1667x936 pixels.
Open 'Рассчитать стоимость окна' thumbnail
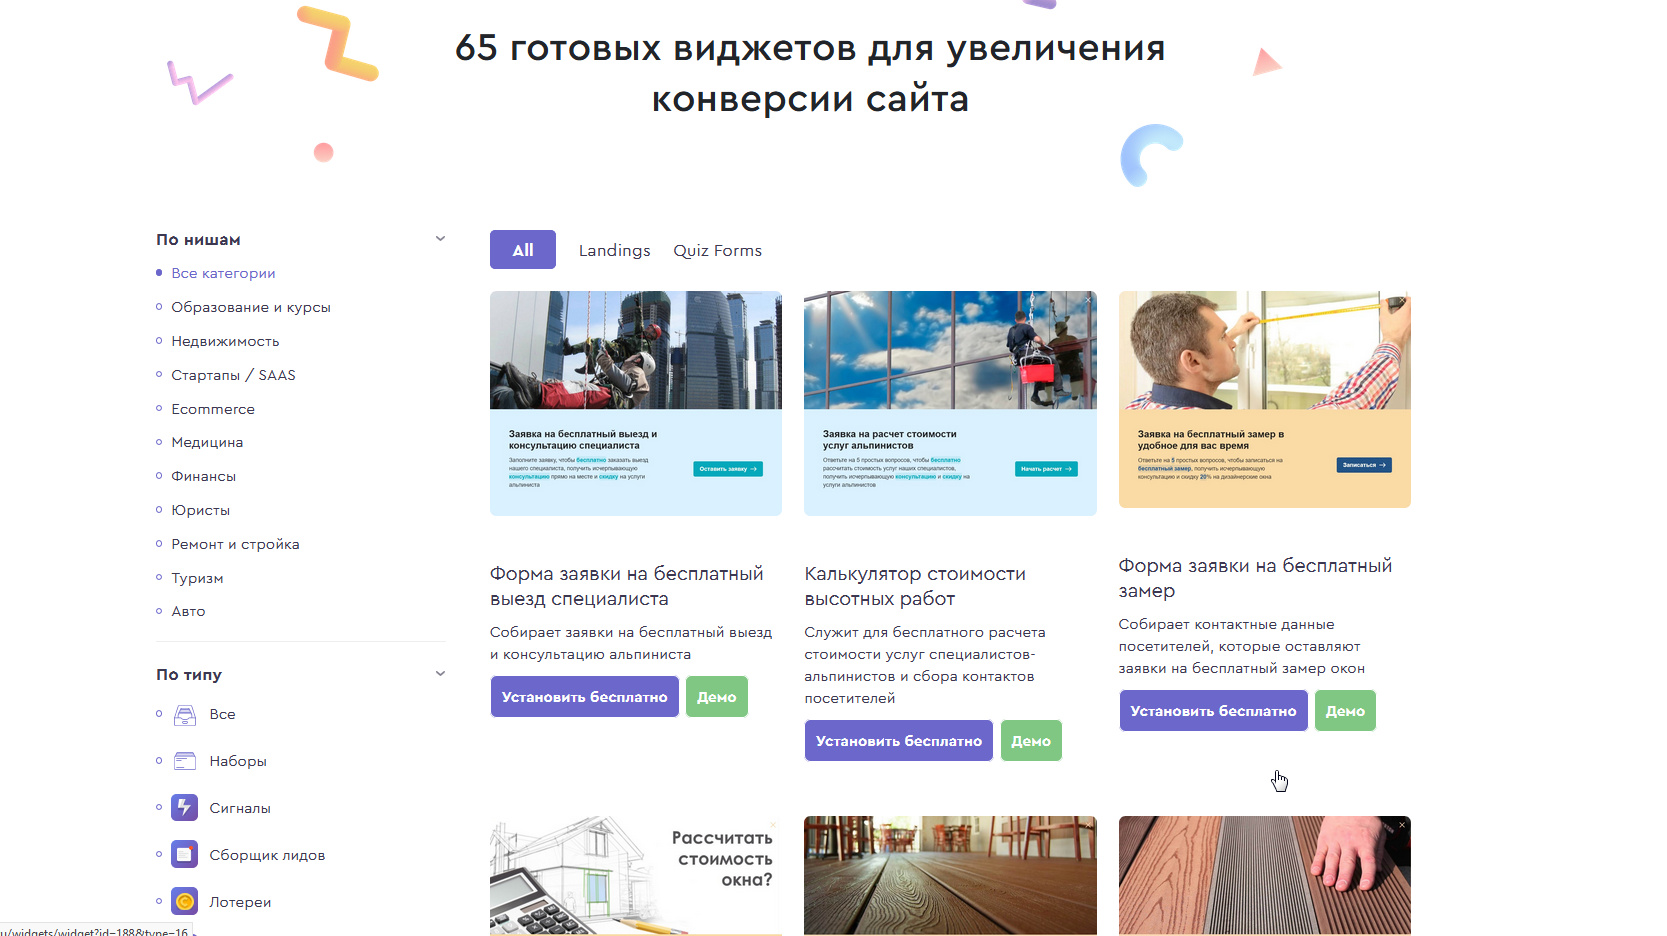pyautogui.click(x=636, y=876)
